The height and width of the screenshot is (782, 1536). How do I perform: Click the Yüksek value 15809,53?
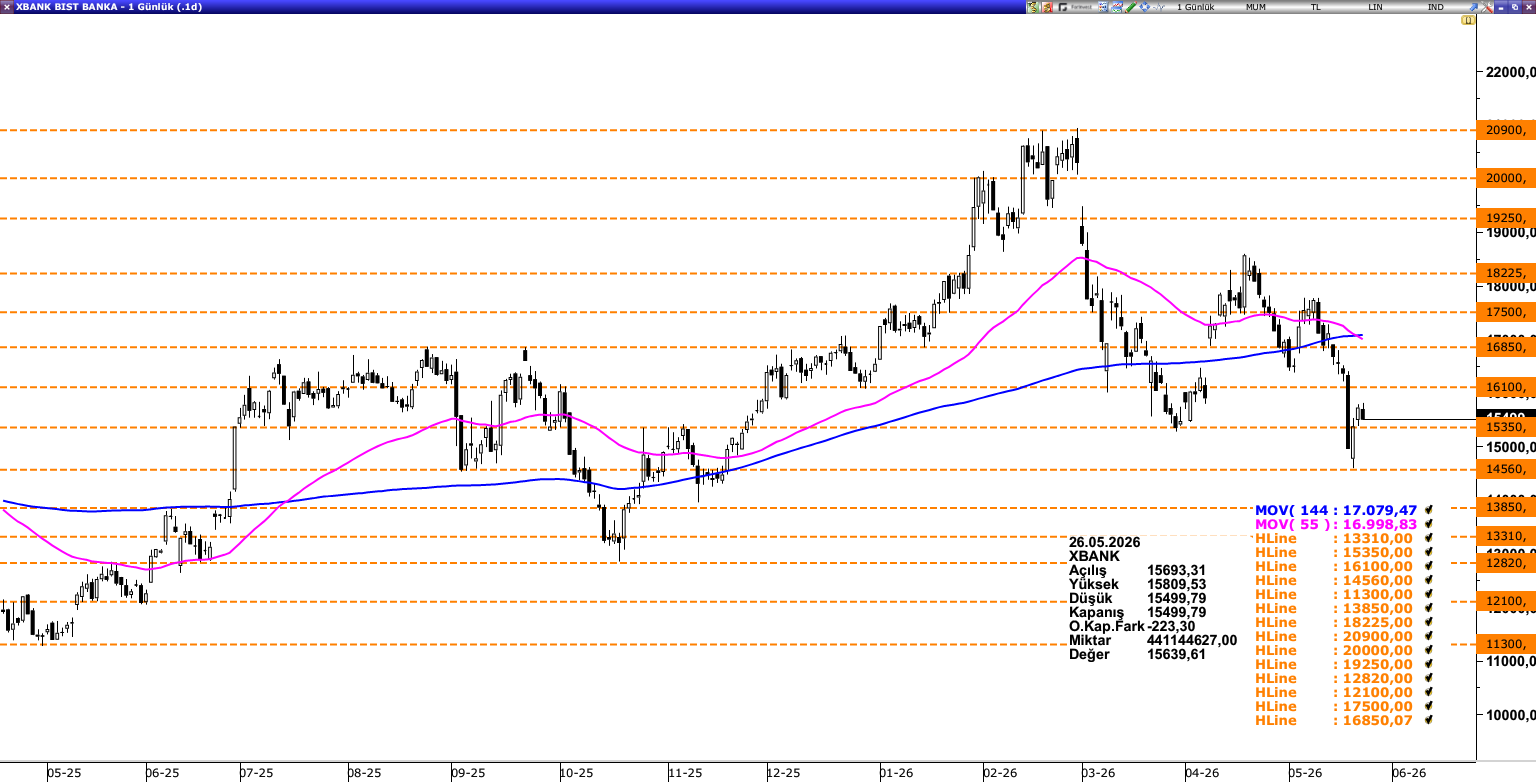1177,583
